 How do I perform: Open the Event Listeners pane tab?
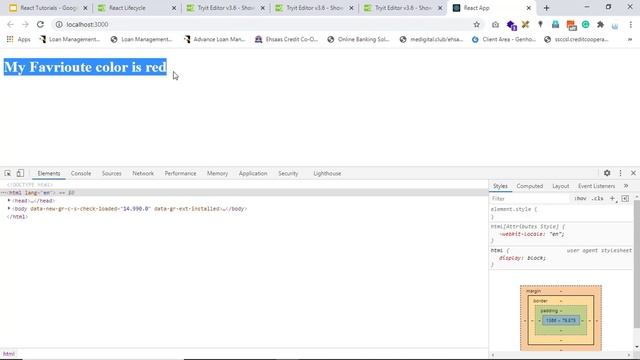[x=596, y=186]
